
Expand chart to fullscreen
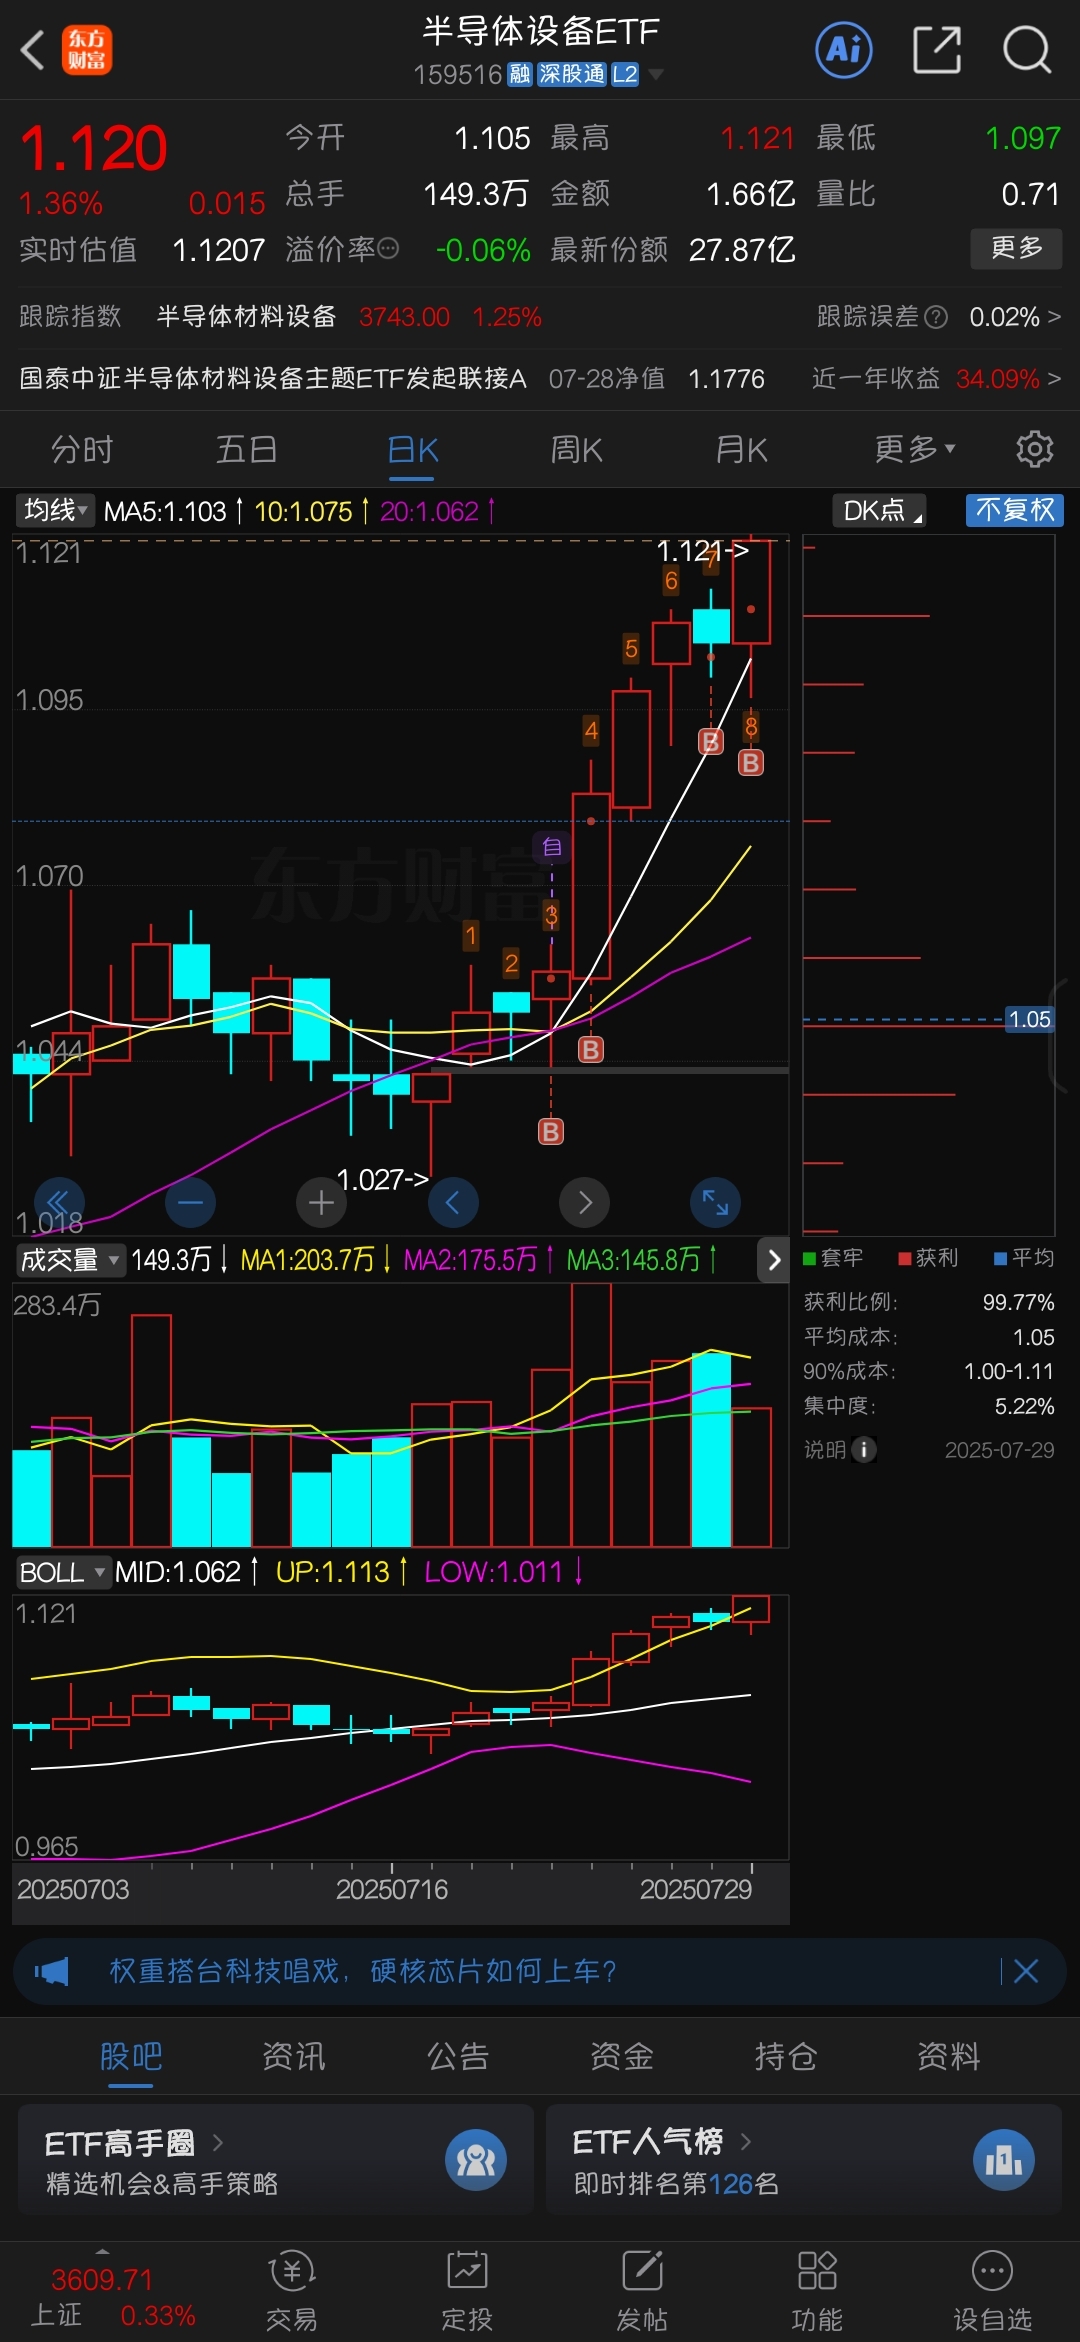point(716,1202)
